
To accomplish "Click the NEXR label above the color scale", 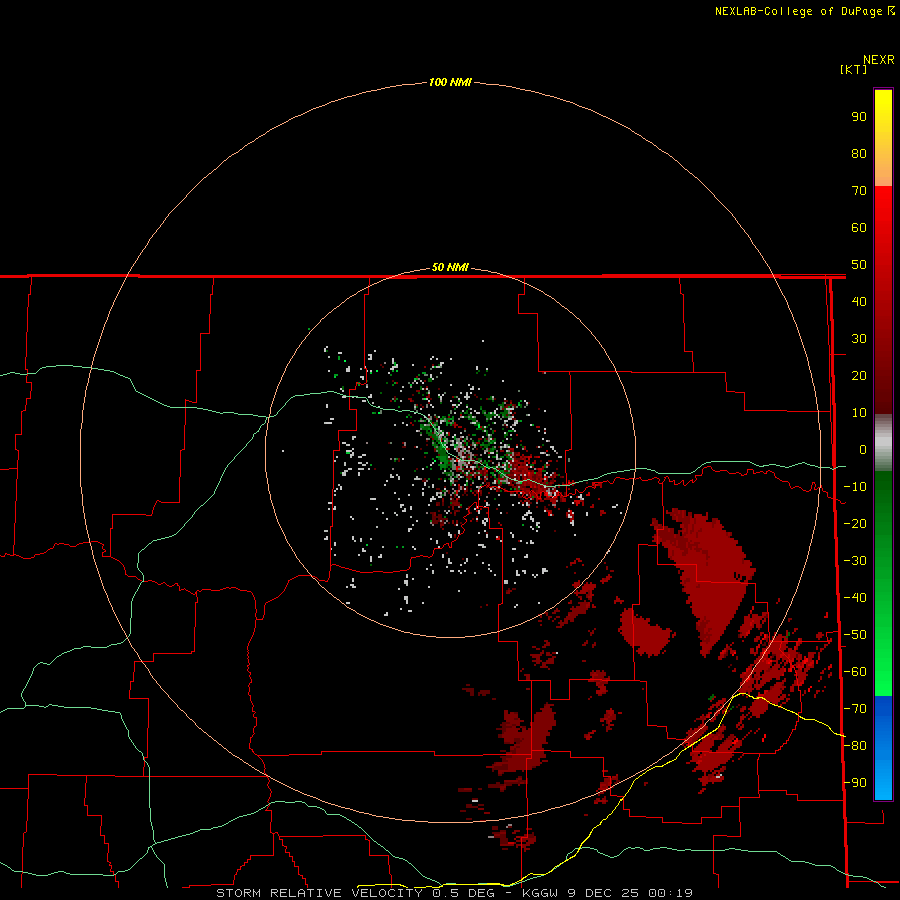I will click(878, 60).
